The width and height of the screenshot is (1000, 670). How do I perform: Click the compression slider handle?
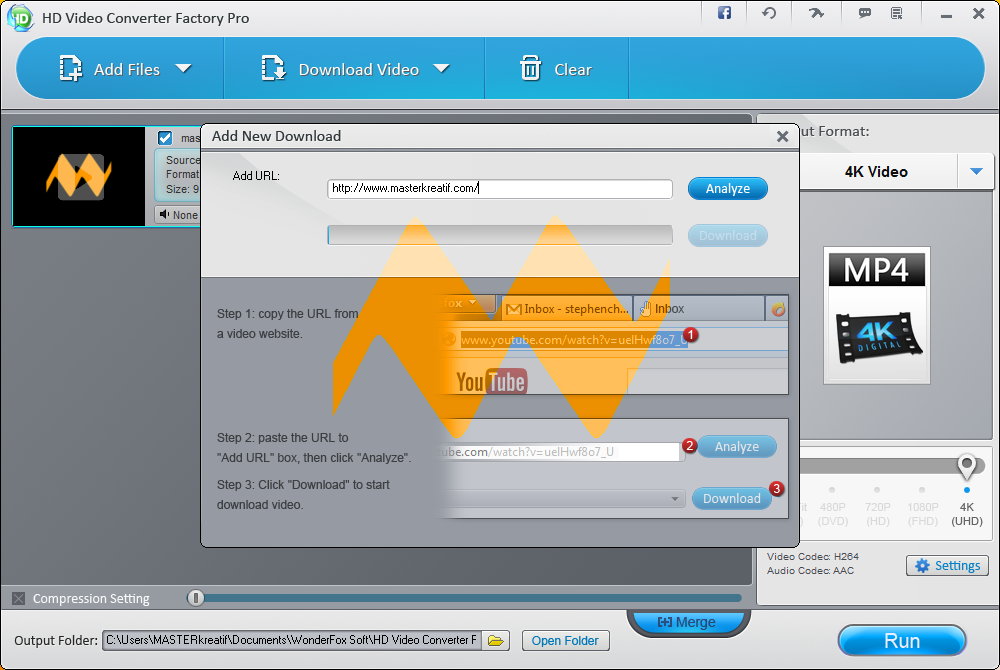coord(196,598)
